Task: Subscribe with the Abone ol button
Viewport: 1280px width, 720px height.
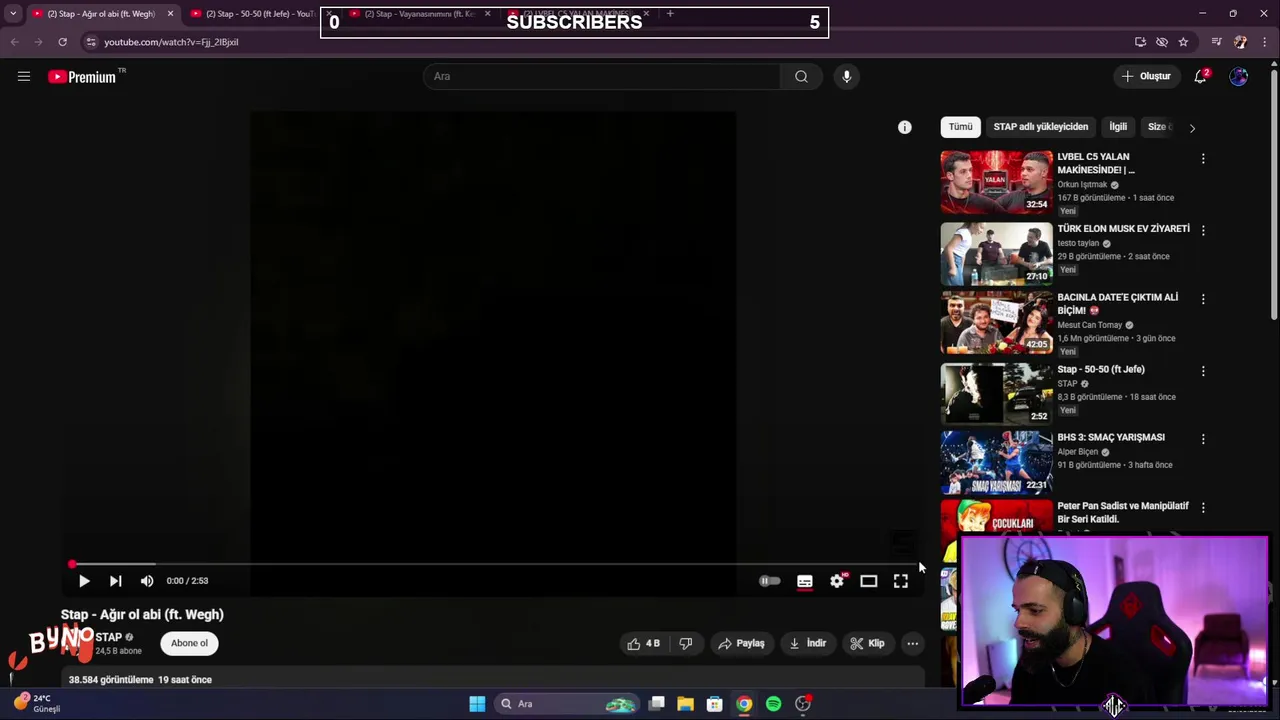Action: 189,643
